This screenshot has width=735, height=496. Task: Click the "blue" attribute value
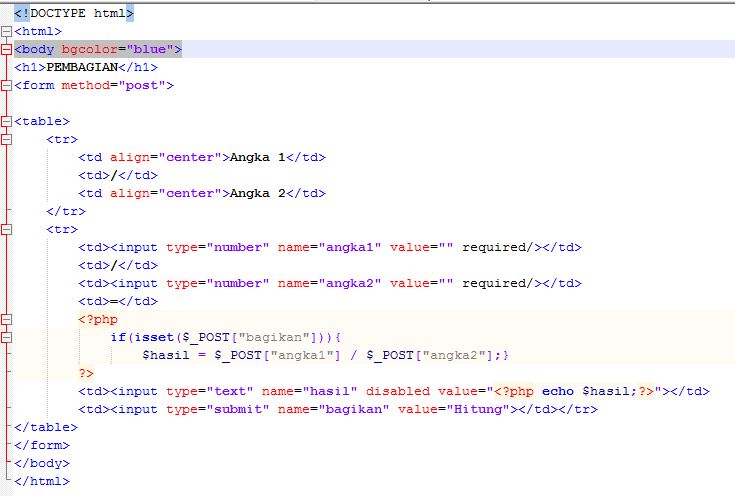click(149, 49)
